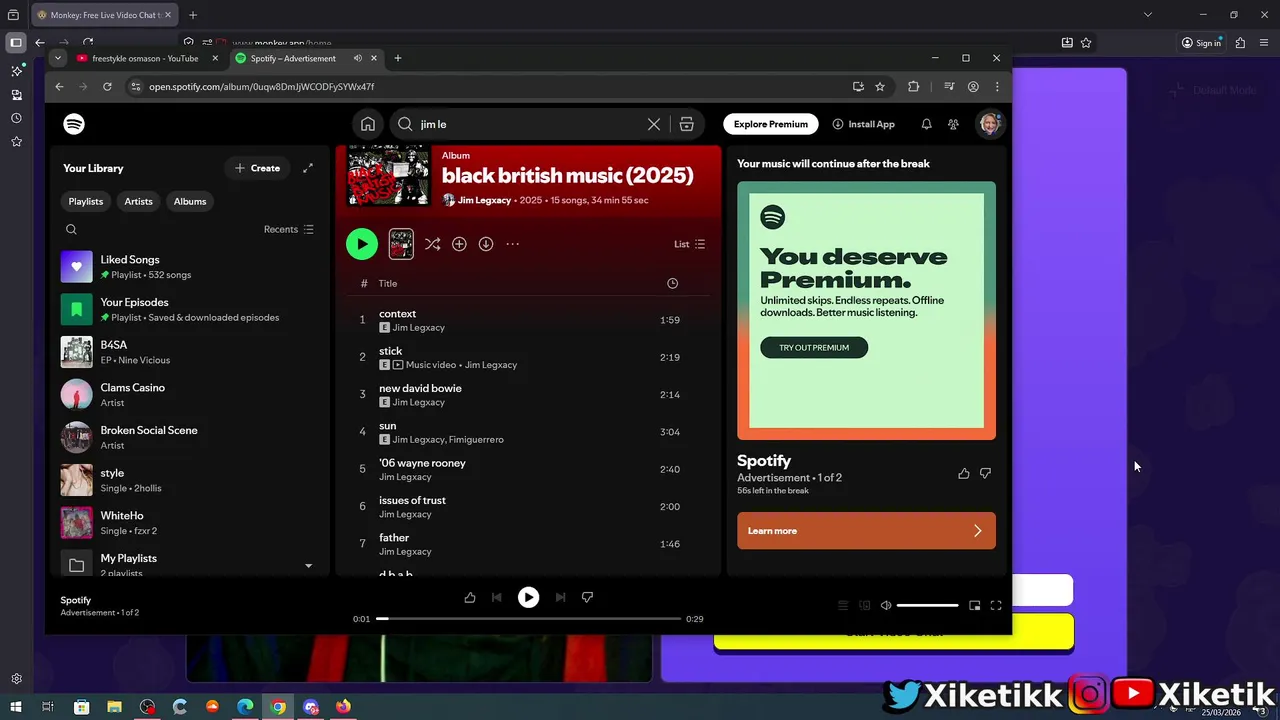The height and width of the screenshot is (720, 1280).
Task: Add album to Your Library plus icon
Action: 459,244
